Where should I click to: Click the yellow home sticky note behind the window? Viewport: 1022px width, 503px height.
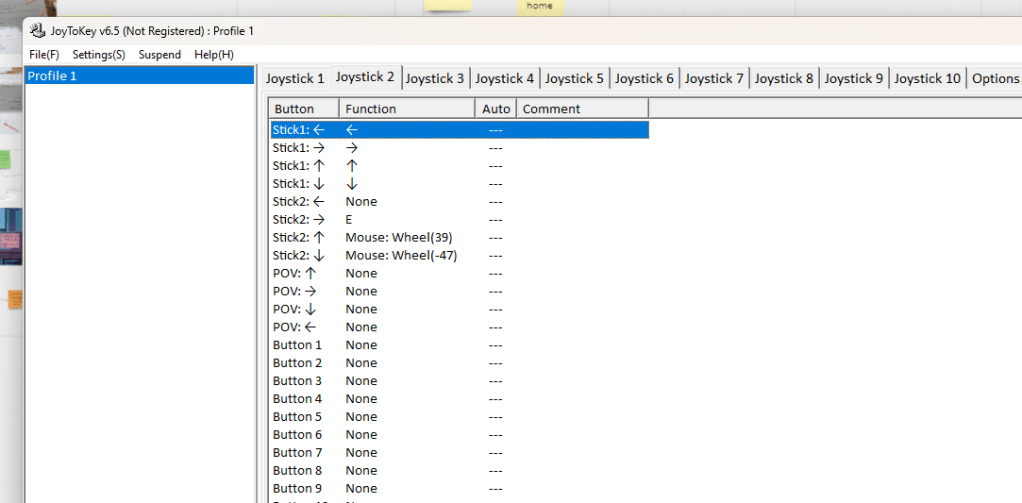tap(540, 7)
